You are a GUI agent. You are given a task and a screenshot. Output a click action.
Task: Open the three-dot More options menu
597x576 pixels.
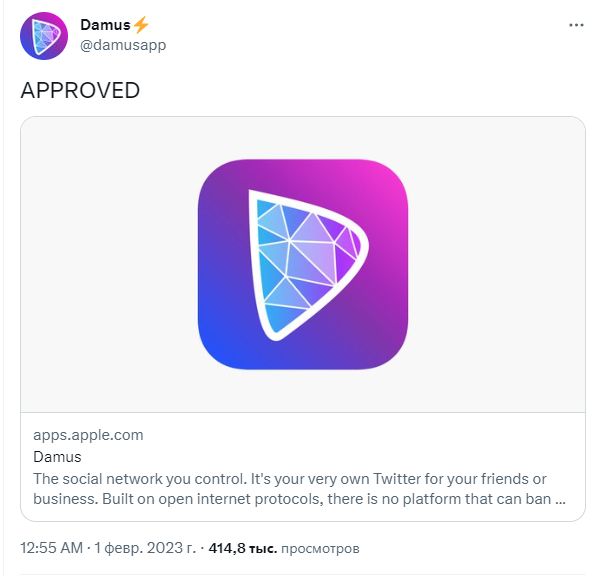pyautogui.click(x=576, y=25)
